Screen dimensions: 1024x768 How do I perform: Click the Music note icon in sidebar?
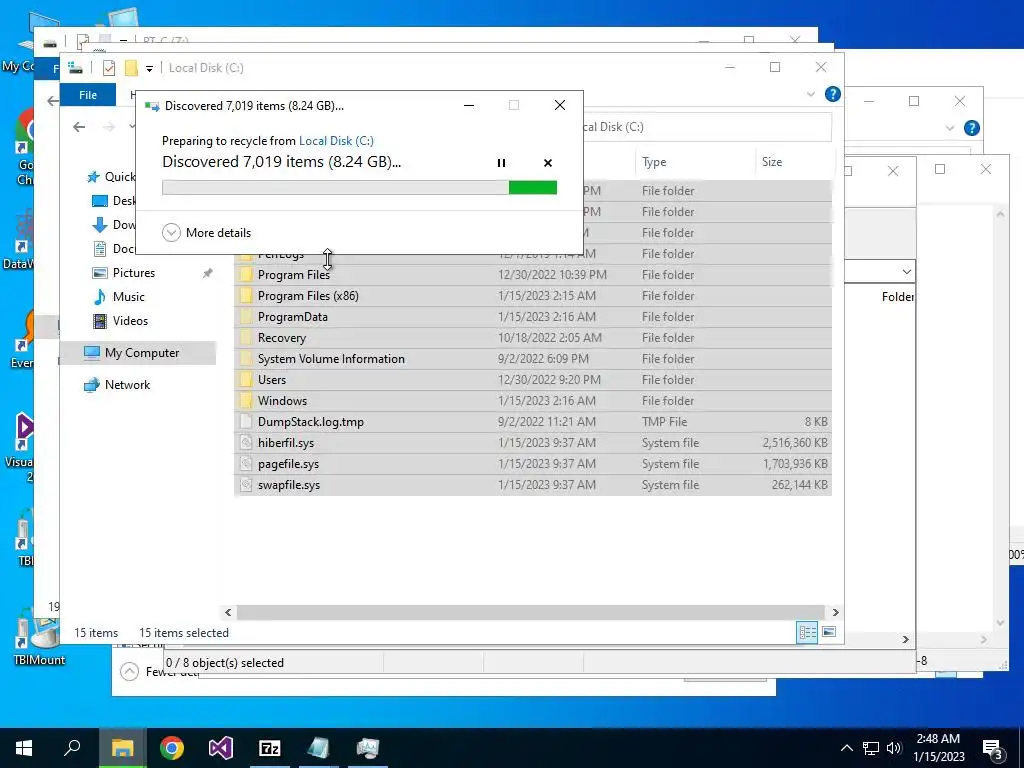pos(100,296)
